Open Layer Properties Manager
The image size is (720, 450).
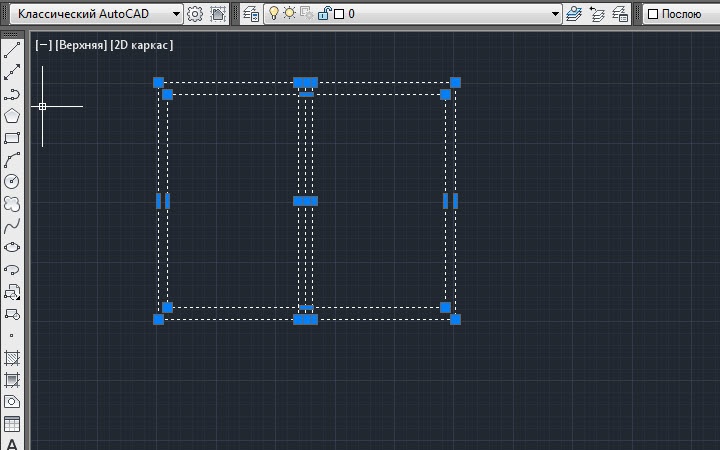[252, 14]
